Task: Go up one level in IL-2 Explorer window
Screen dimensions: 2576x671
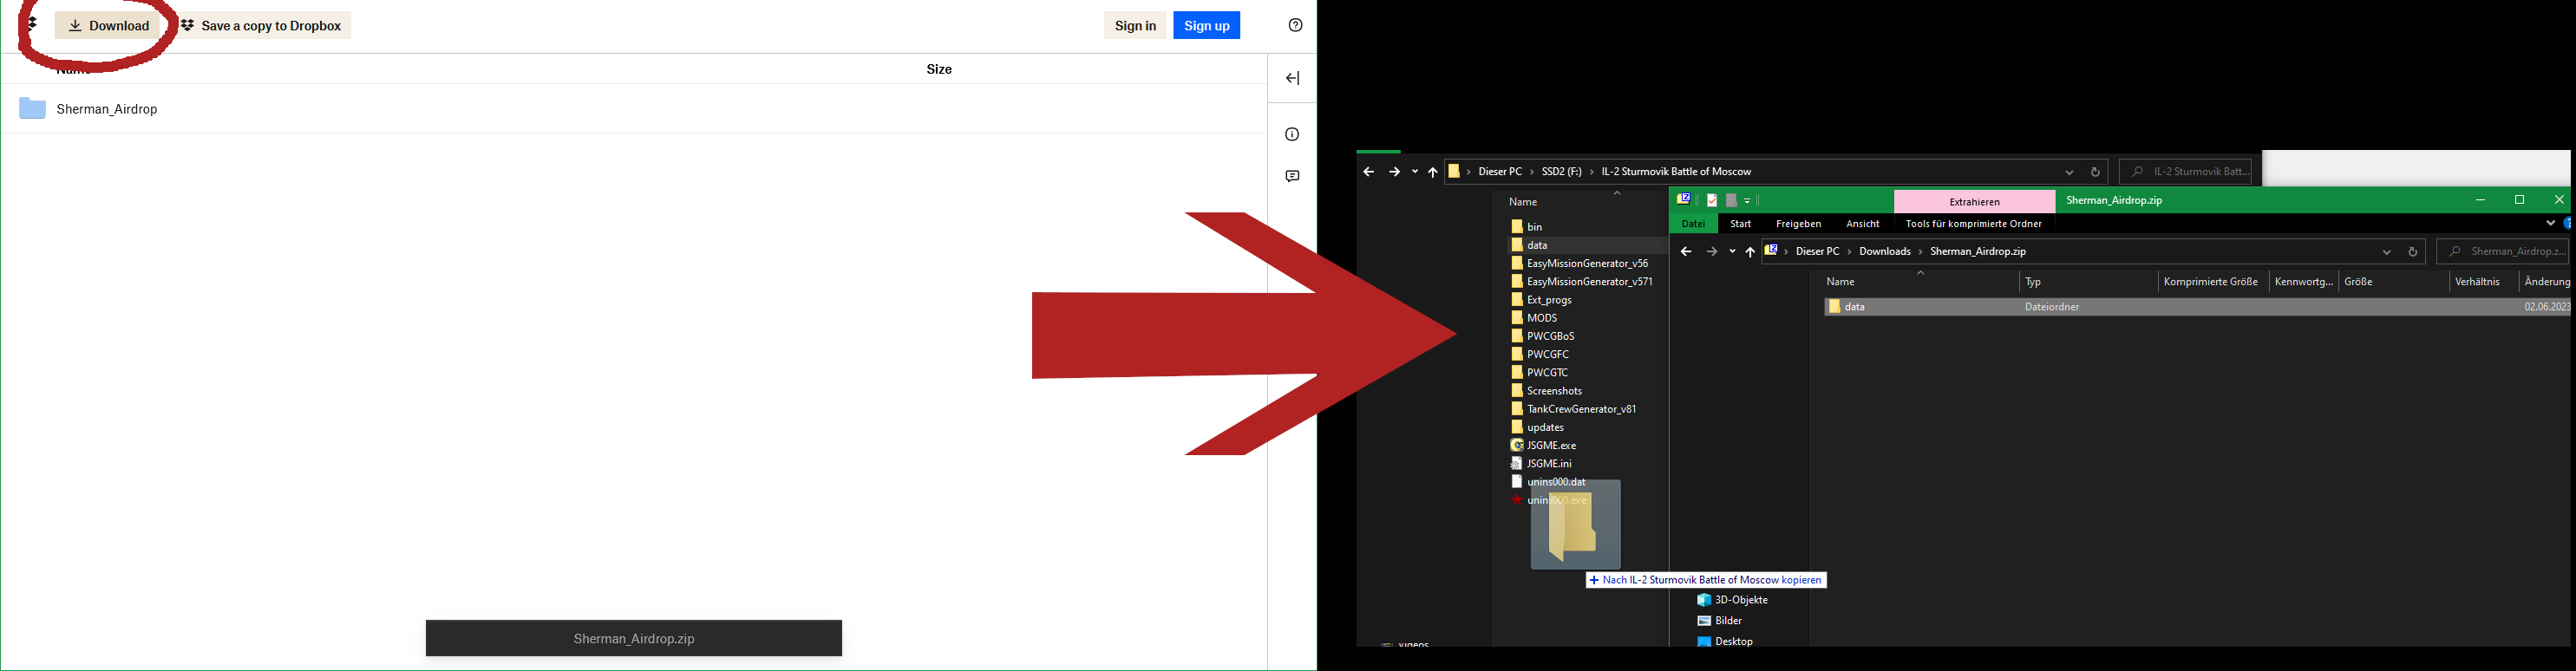Action: [1432, 172]
